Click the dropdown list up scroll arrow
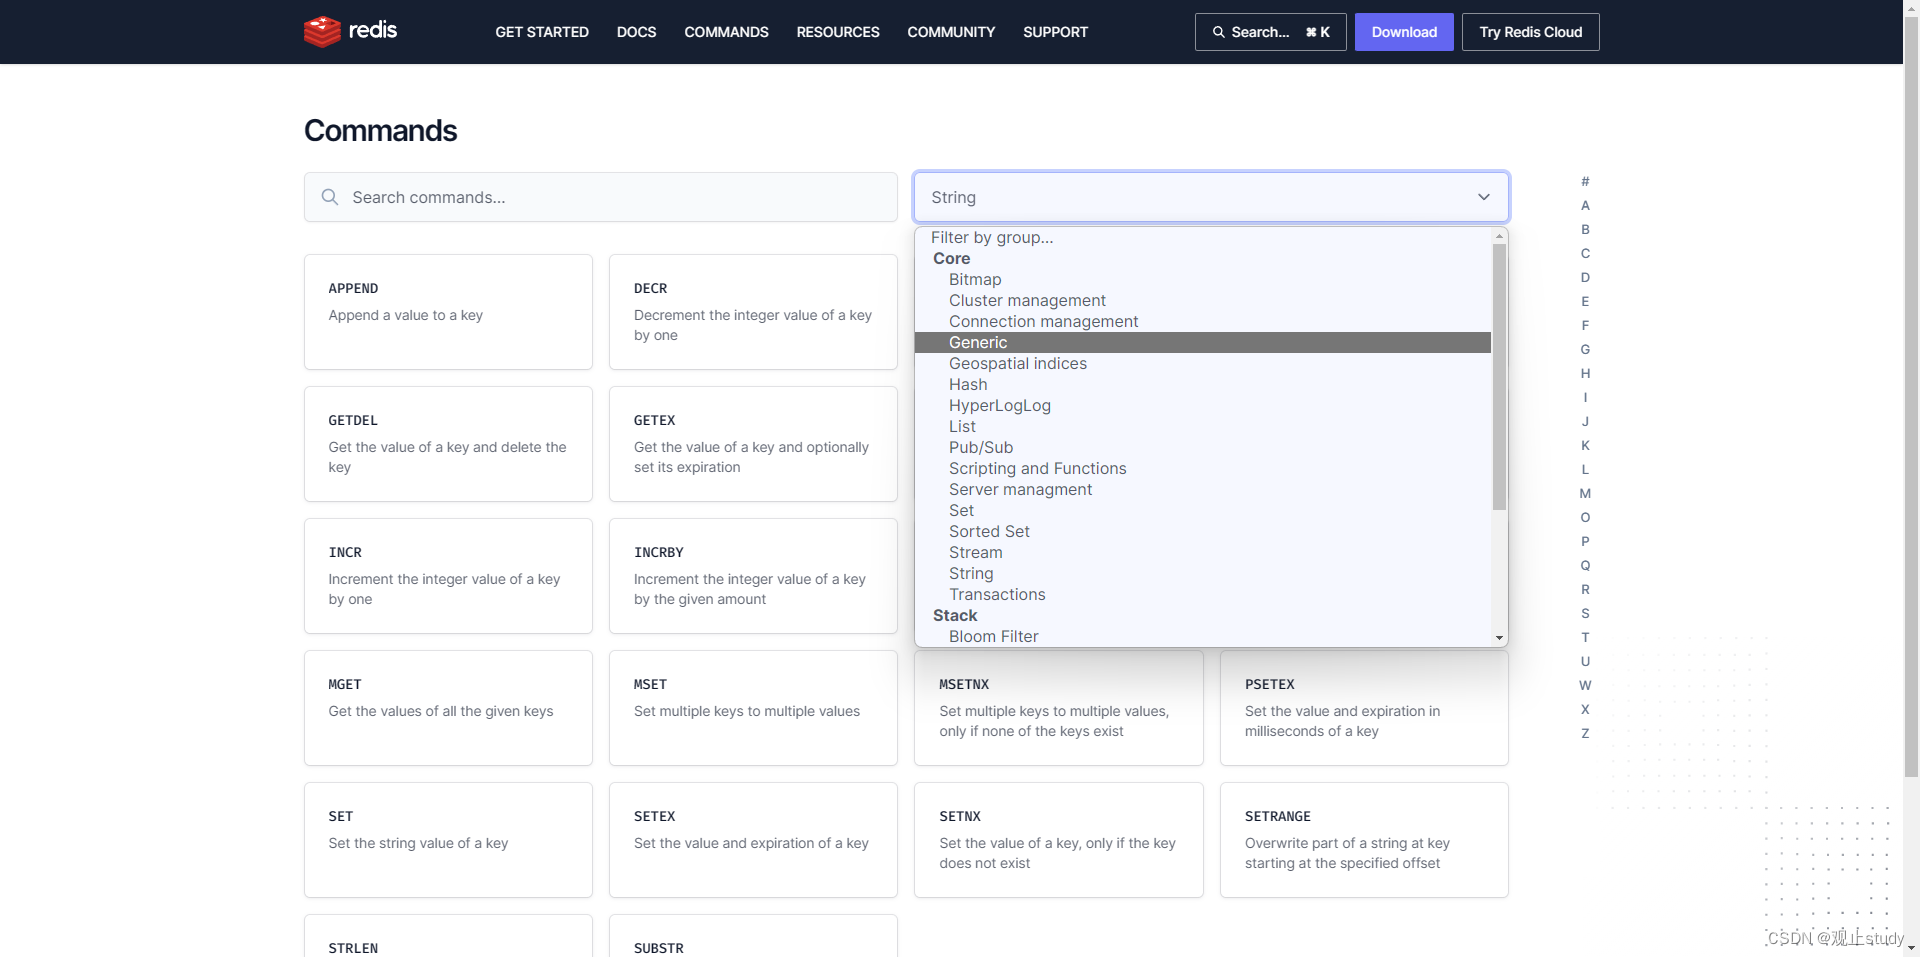Image resolution: width=1920 pixels, height=957 pixels. [x=1499, y=237]
